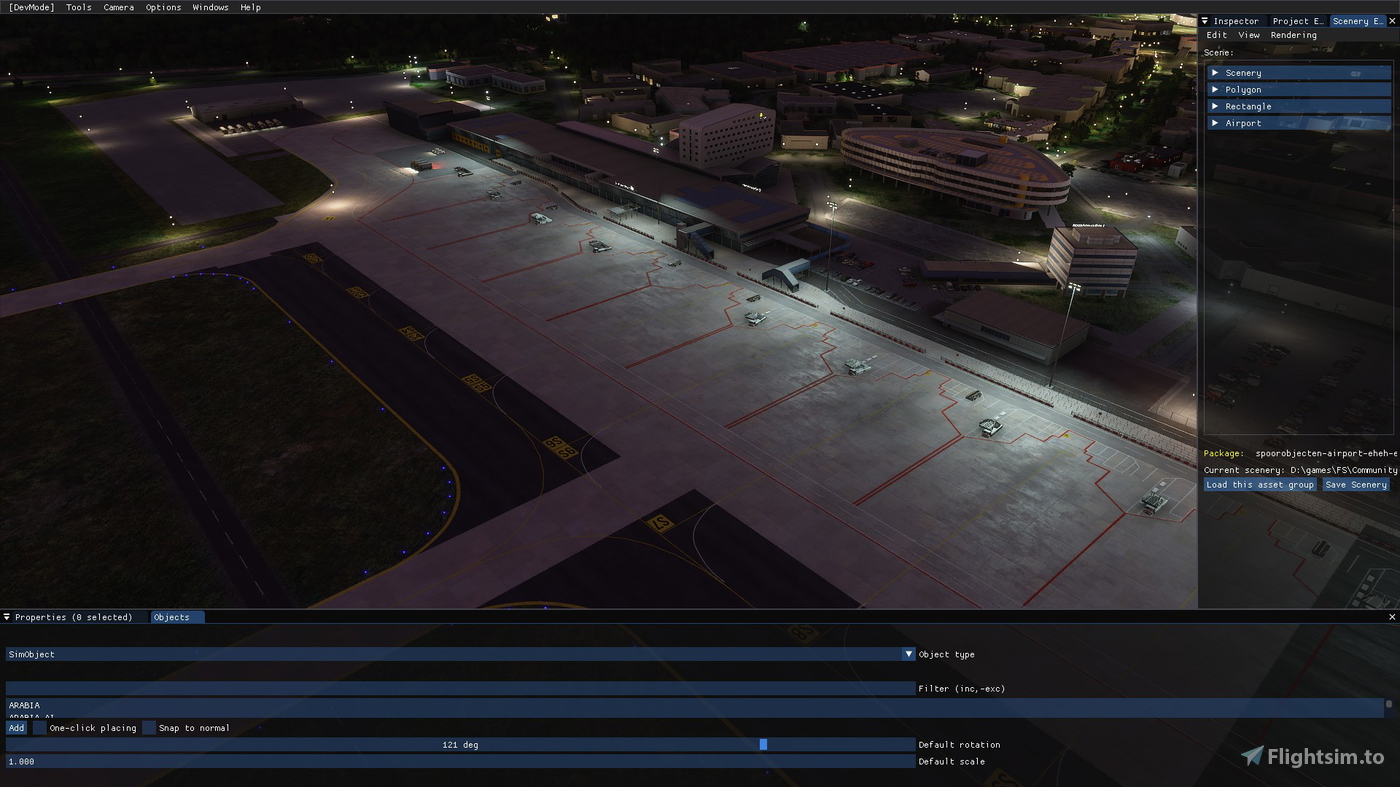Image resolution: width=1400 pixels, height=787 pixels.
Task: Open the SimObject object type dropdown
Action: pyautogui.click(x=908, y=654)
